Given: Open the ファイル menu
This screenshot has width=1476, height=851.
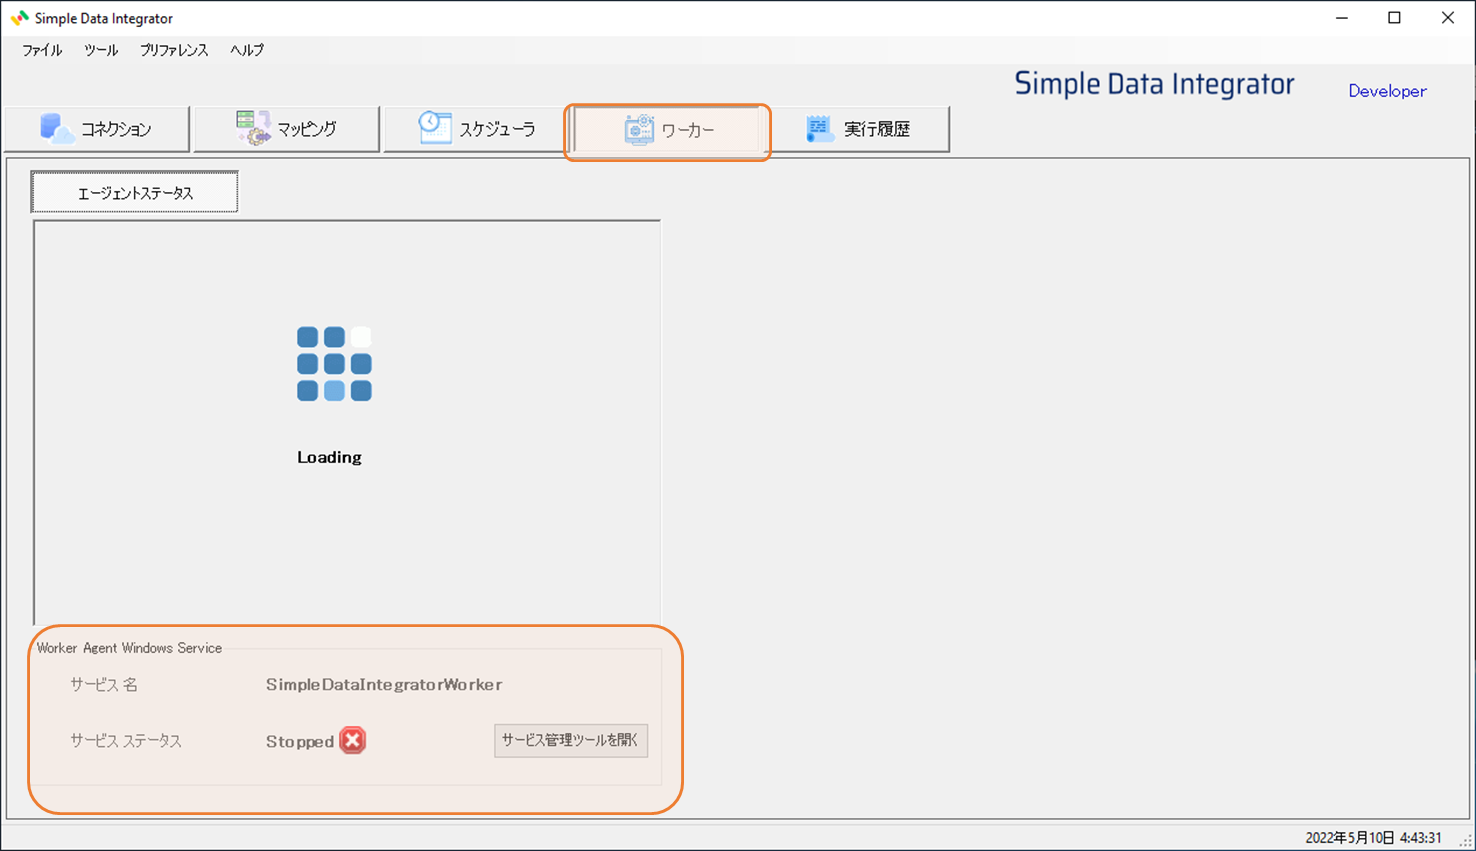Looking at the screenshot, I should [42, 50].
